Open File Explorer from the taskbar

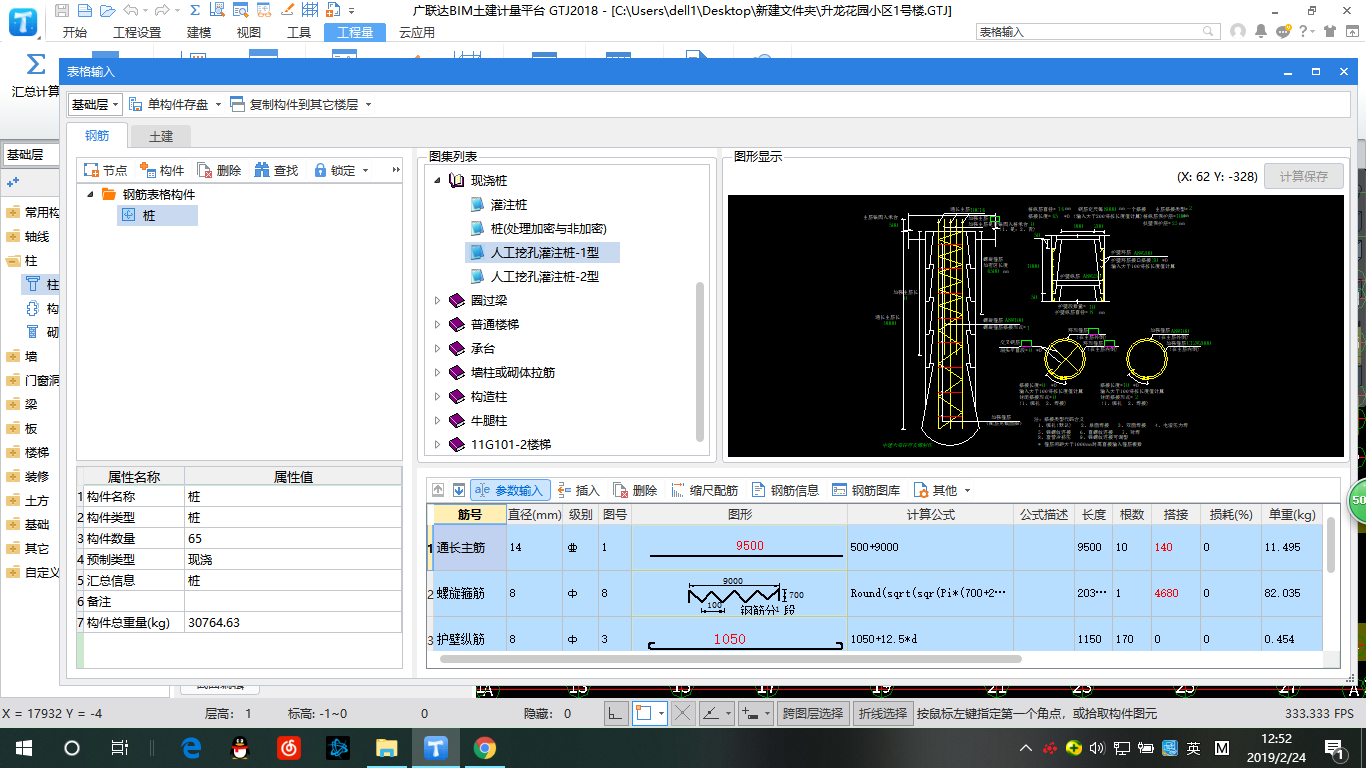click(386, 747)
